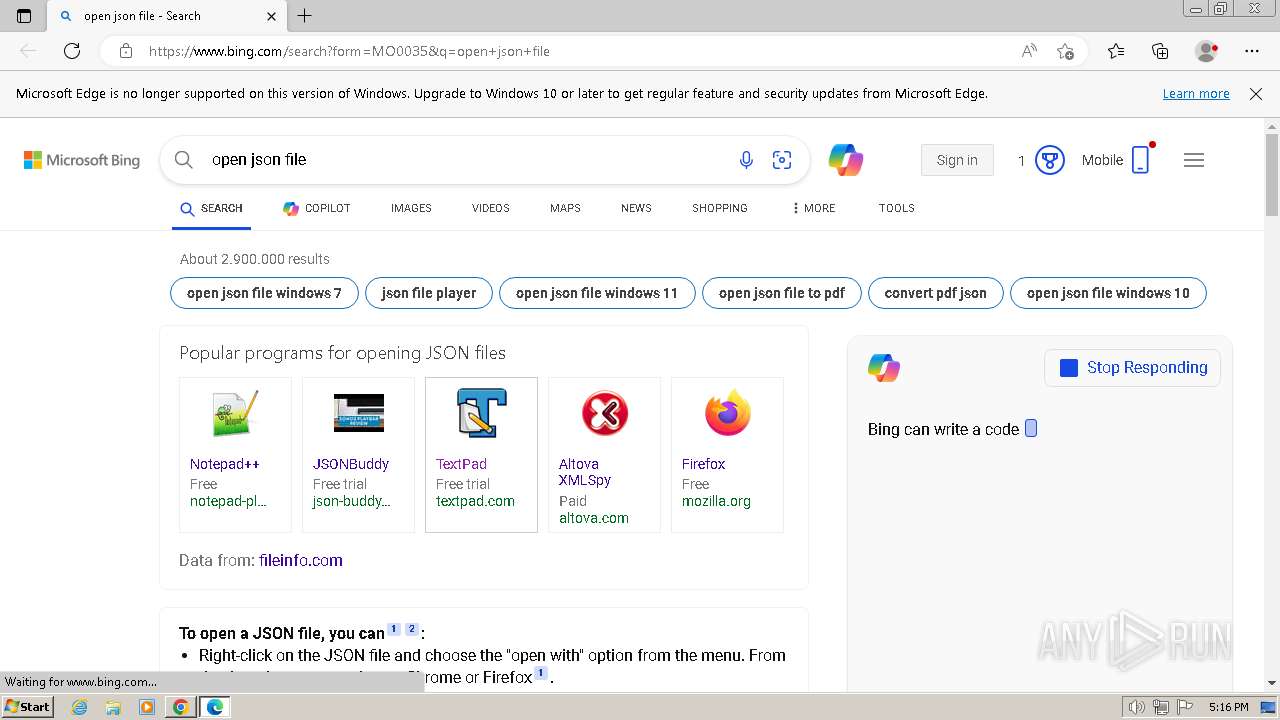
Task: Click the Read aloud icon
Action: [x=1029, y=51]
